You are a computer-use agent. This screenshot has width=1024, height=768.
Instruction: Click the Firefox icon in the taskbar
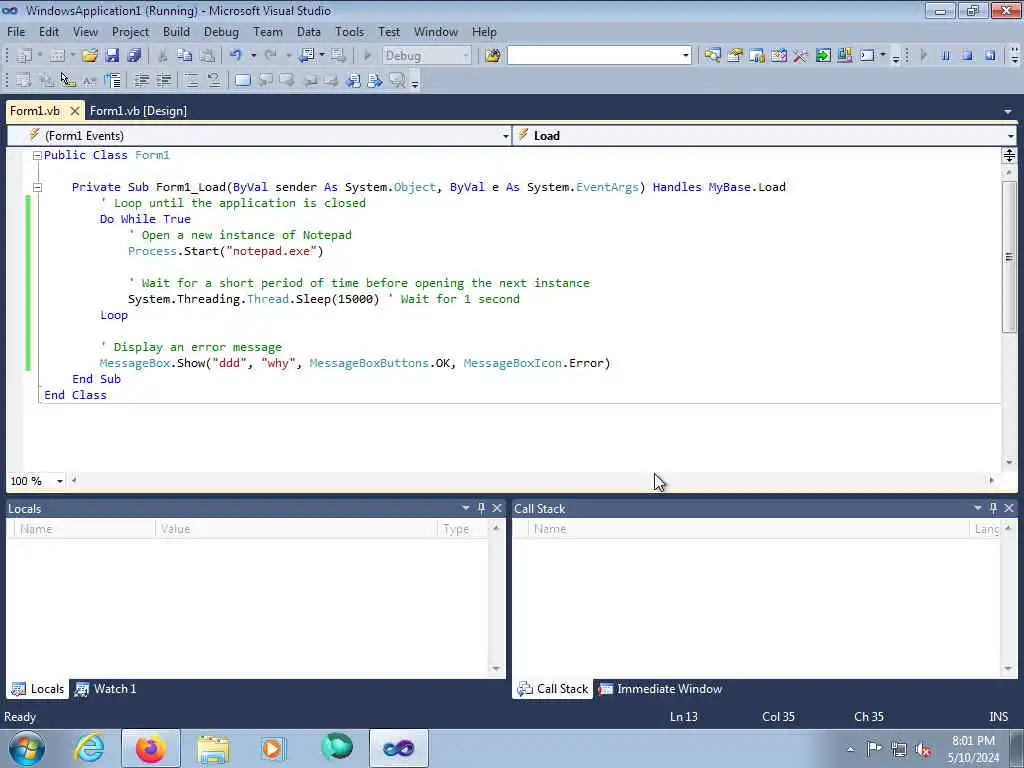pos(150,748)
